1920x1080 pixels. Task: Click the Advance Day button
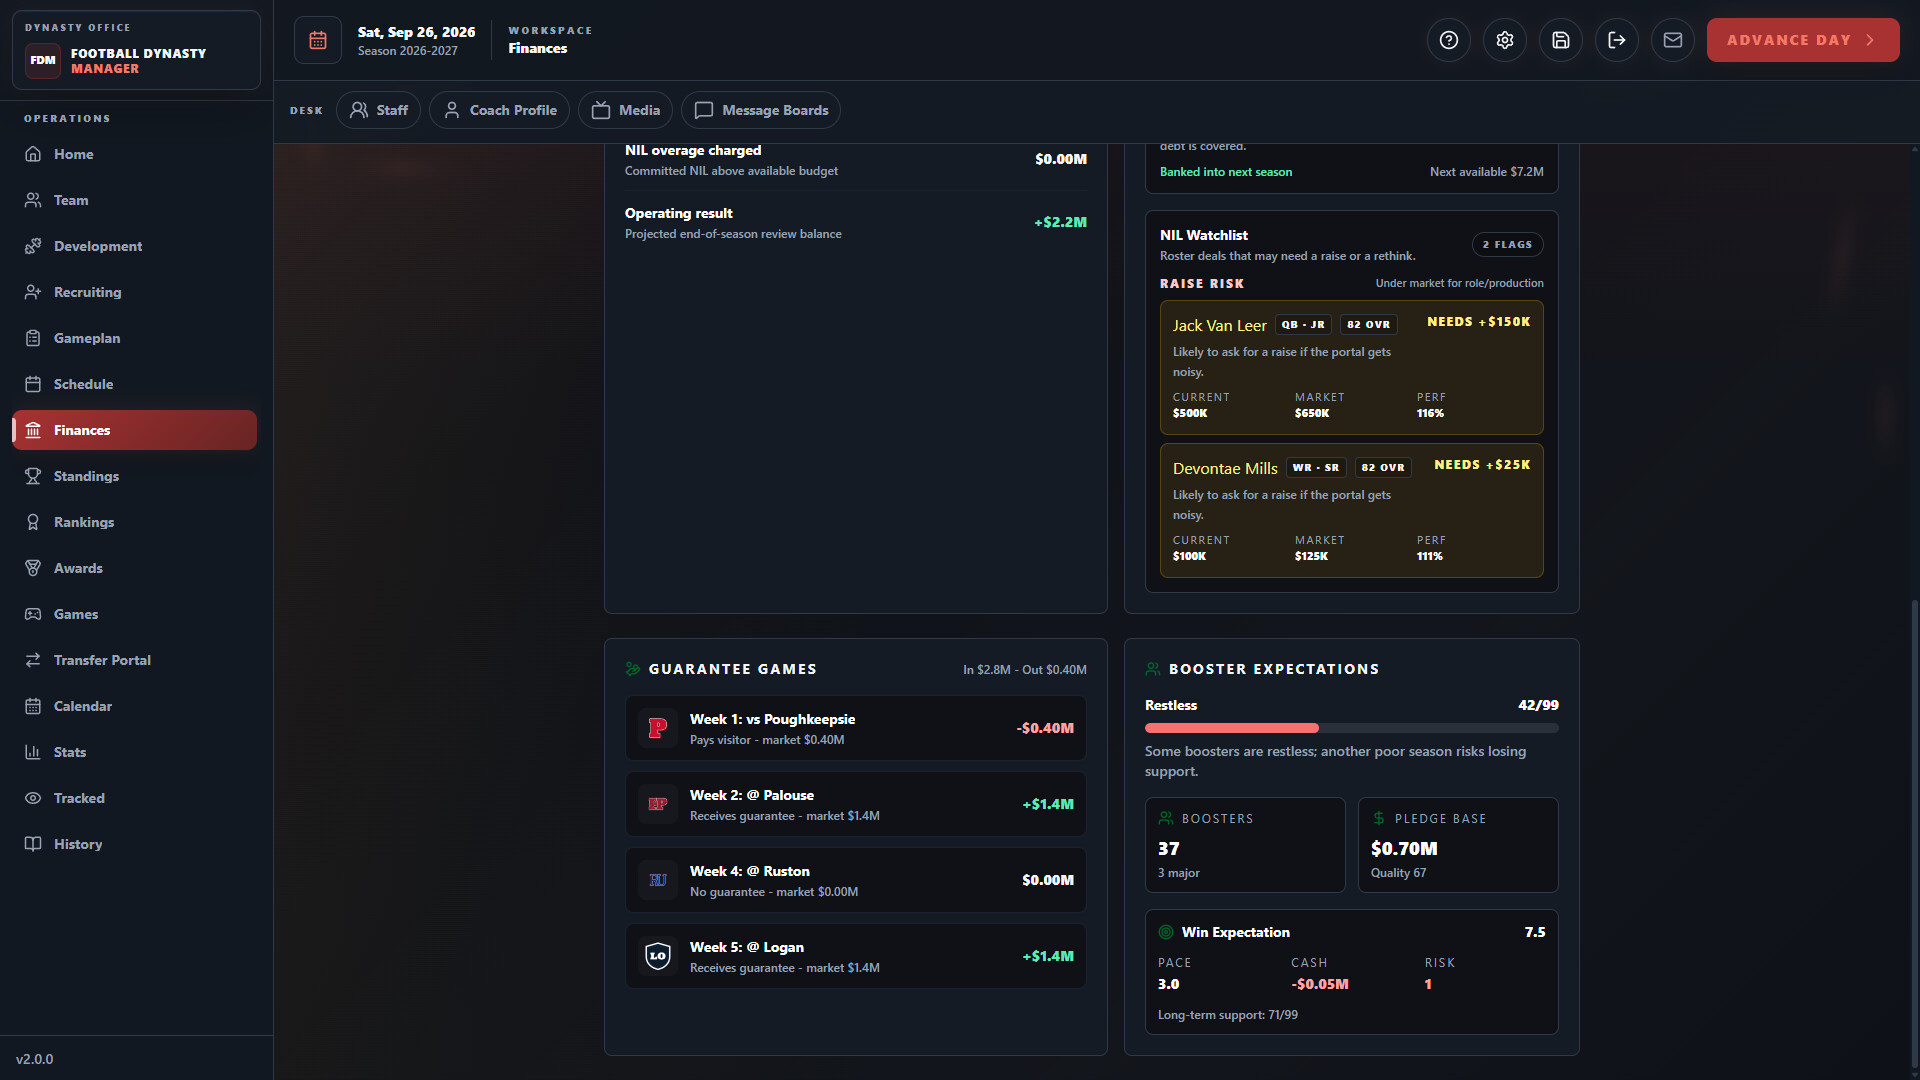pos(1803,40)
